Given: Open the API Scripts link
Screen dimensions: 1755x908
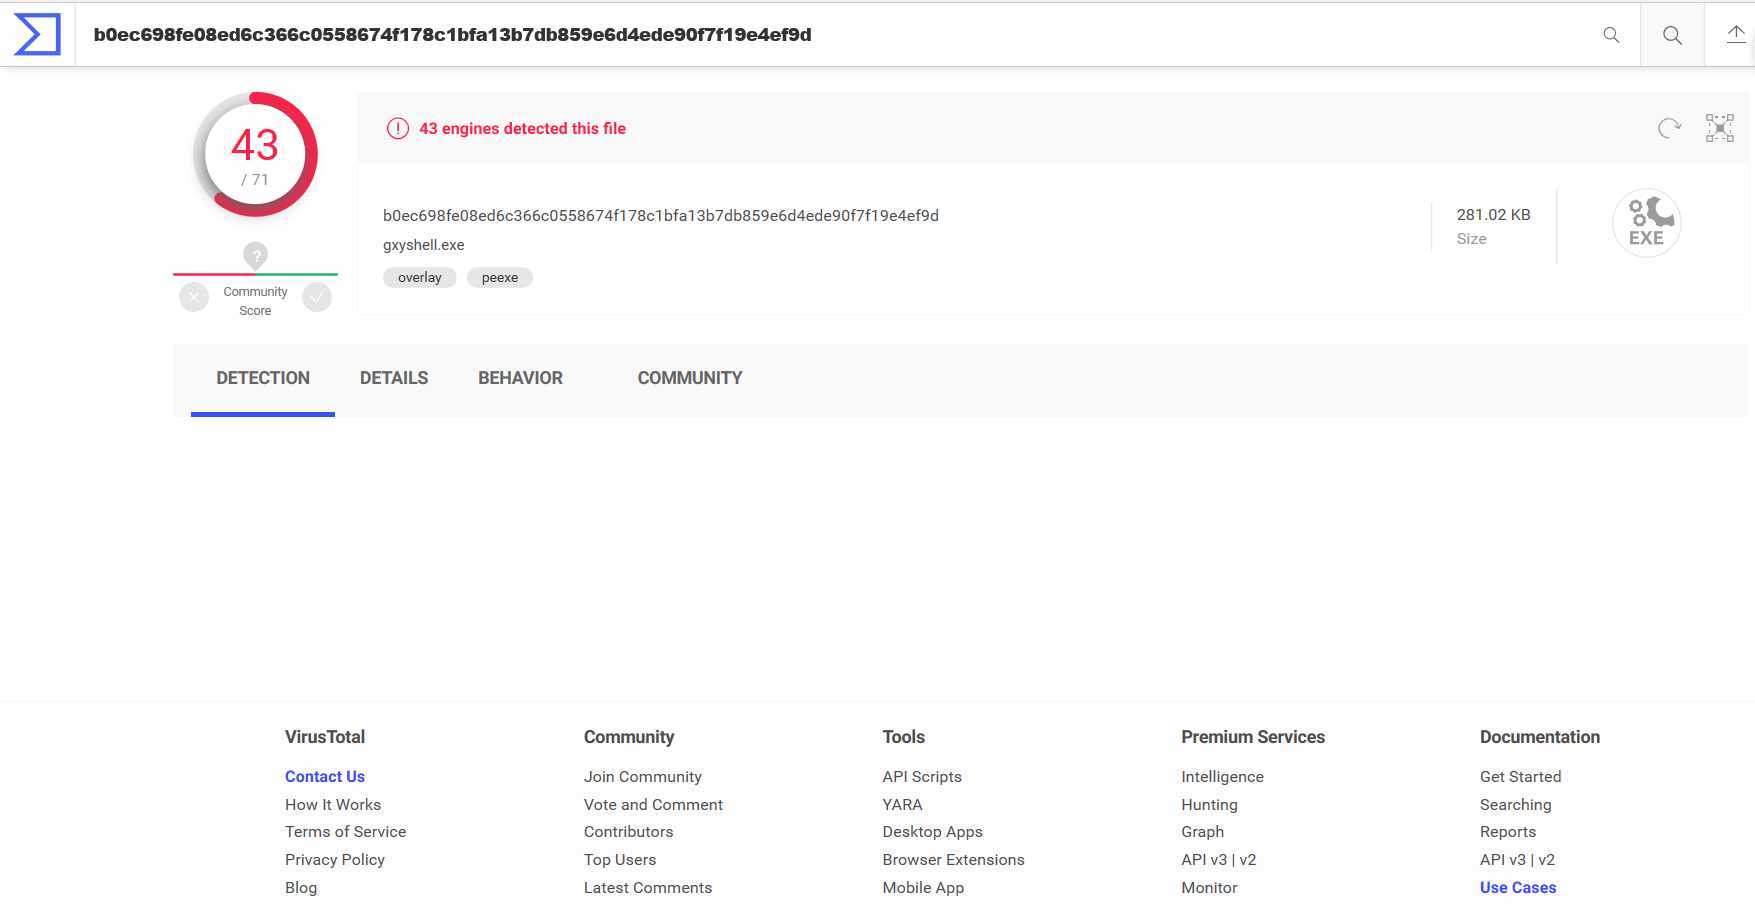Looking at the screenshot, I should 922,777.
